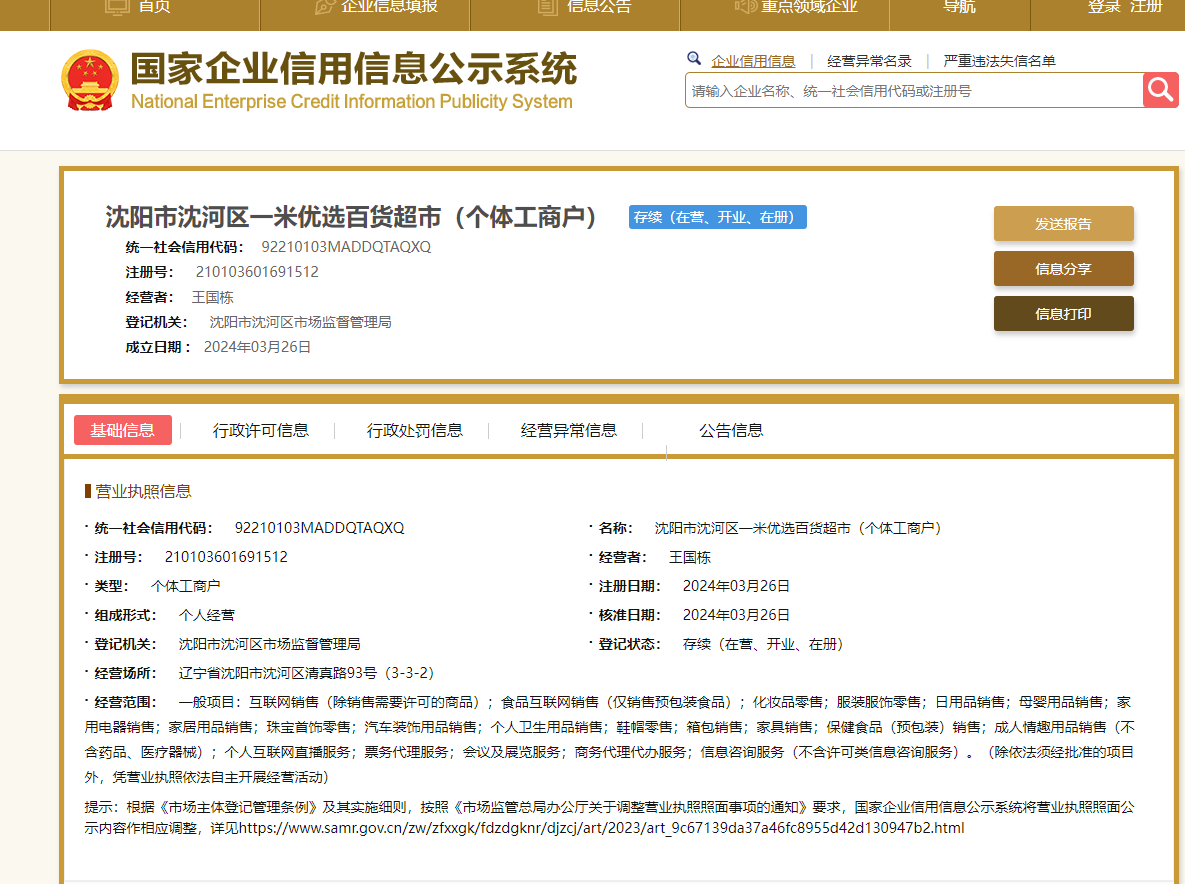
Task: Click the 注册日期 value in license info
Action: pyautogui.click(x=736, y=586)
